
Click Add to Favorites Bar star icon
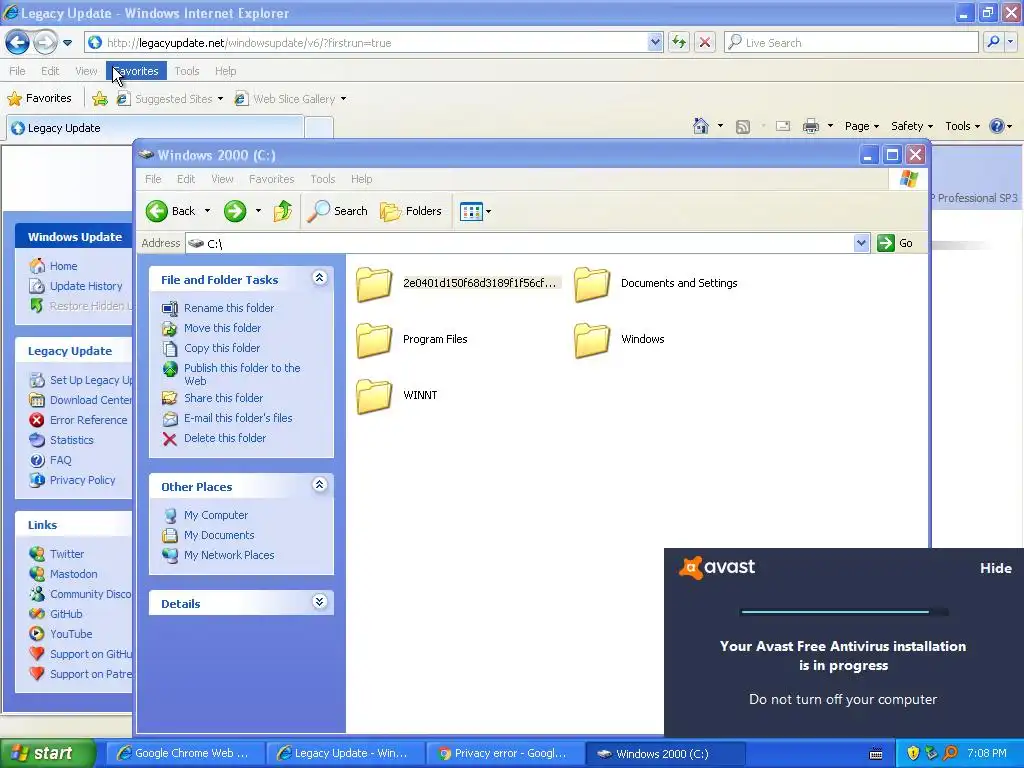click(x=100, y=99)
